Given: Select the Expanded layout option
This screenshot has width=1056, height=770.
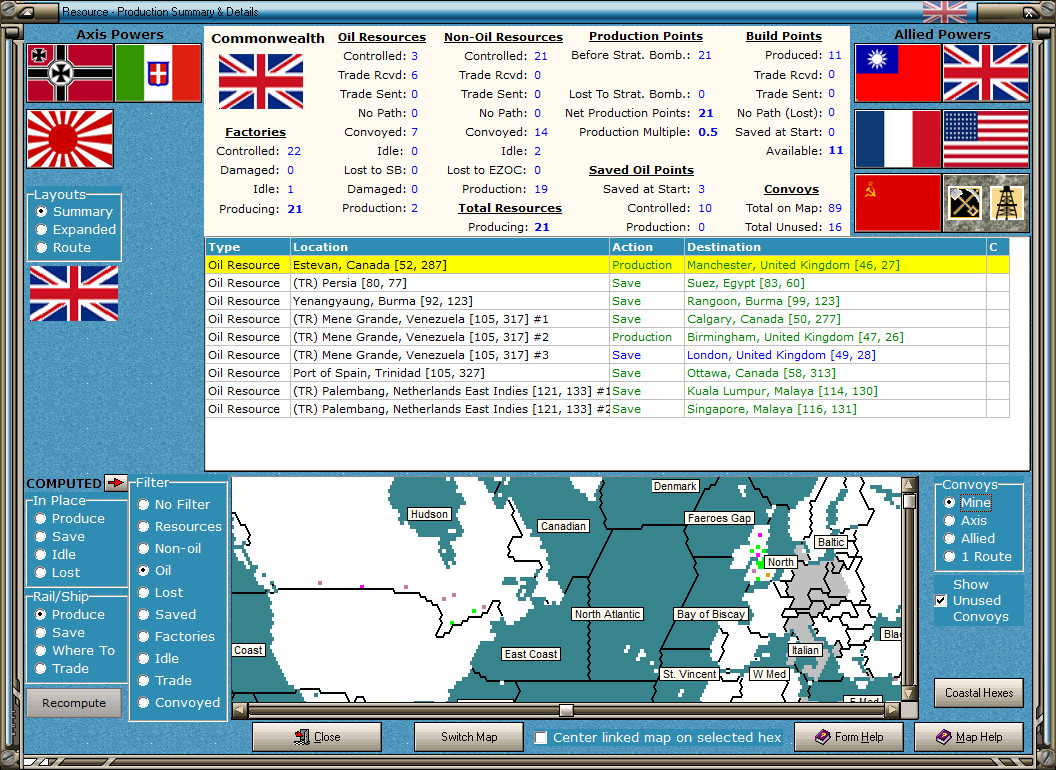Looking at the screenshot, I should coord(76,229).
